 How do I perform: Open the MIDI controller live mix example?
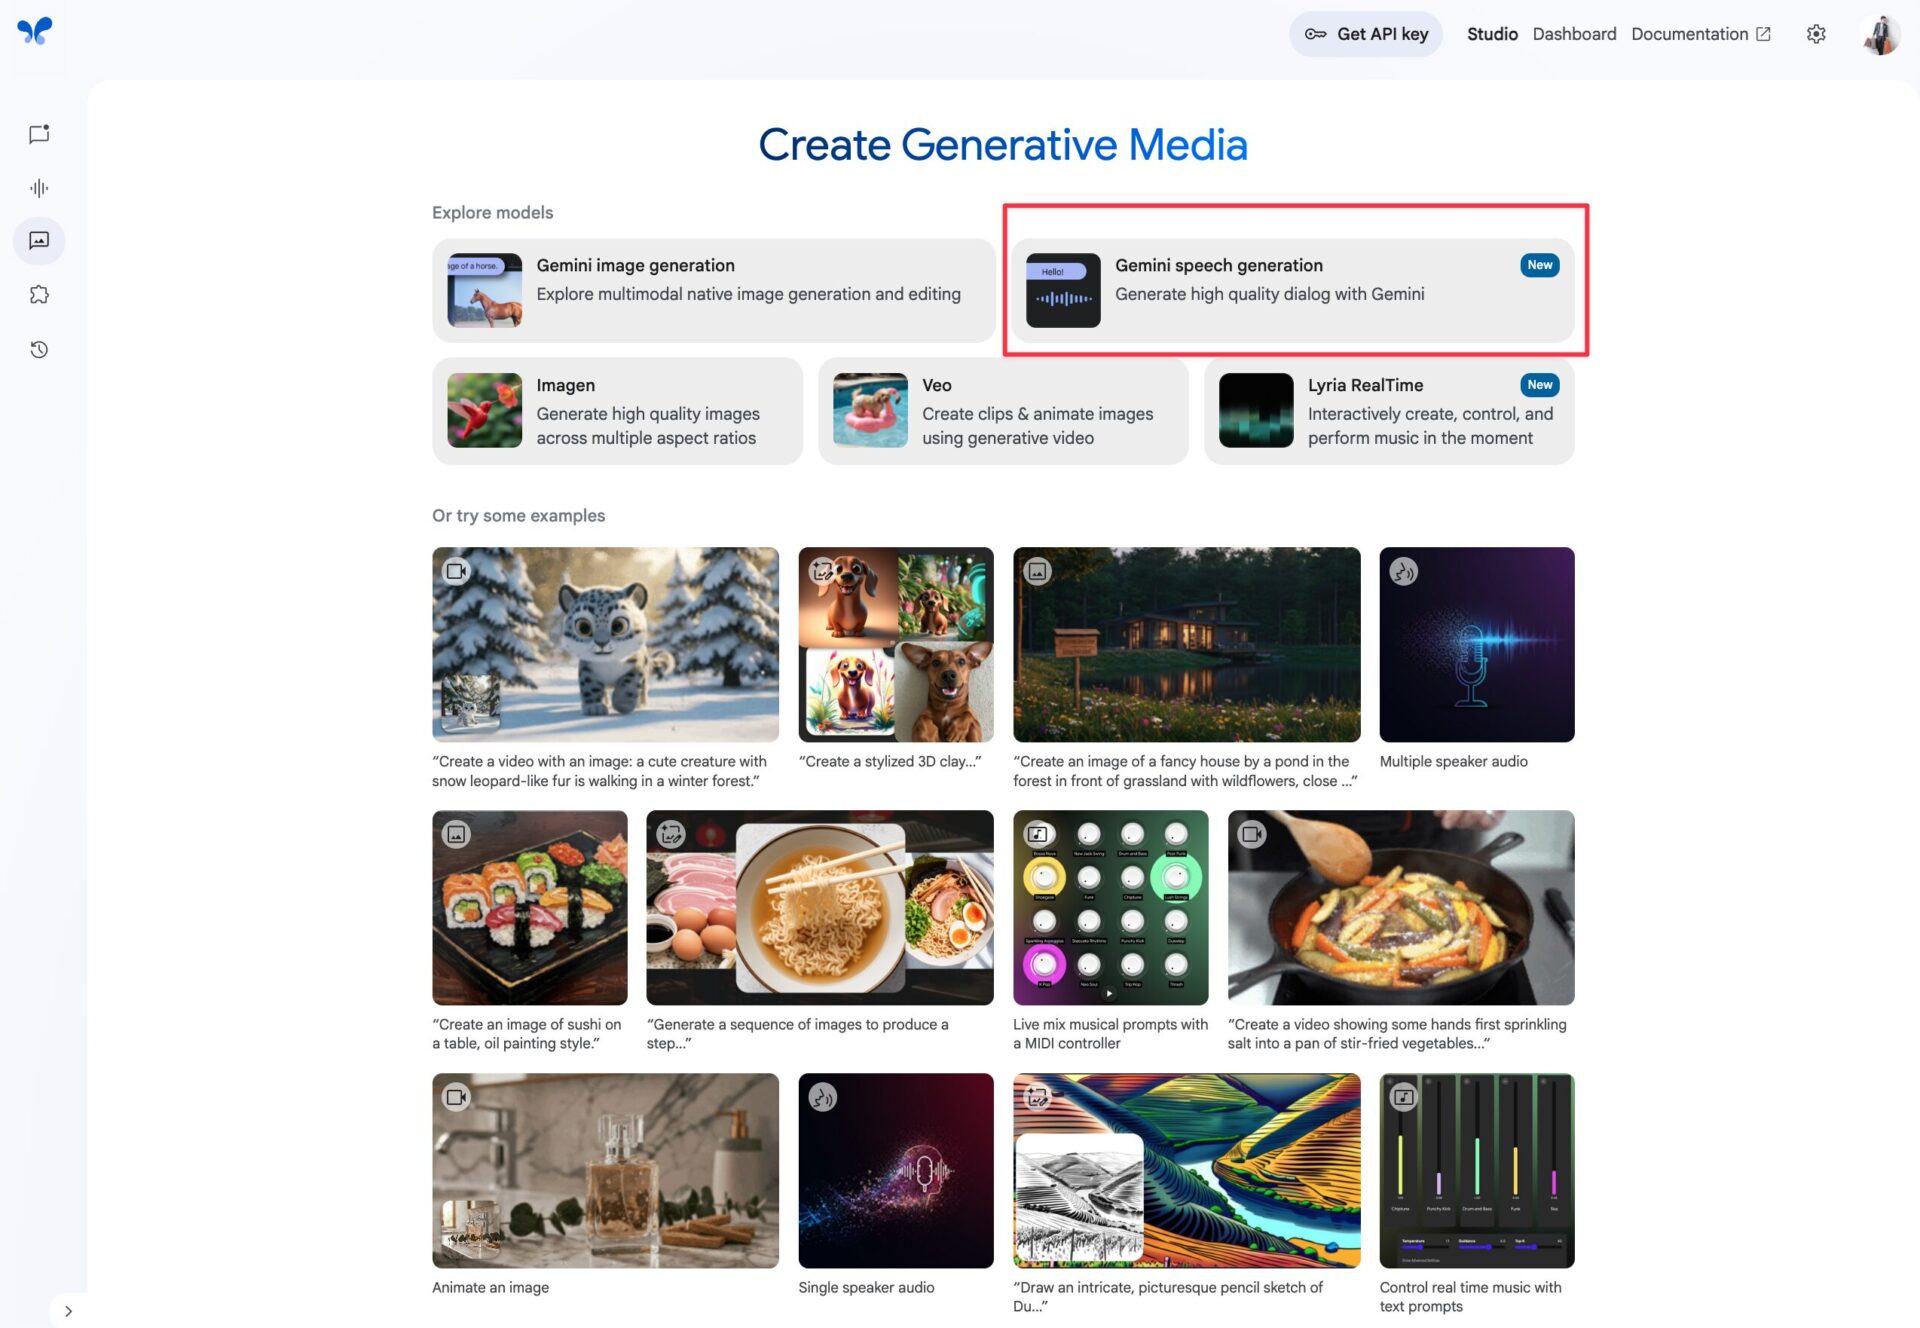click(x=1110, y=907)
